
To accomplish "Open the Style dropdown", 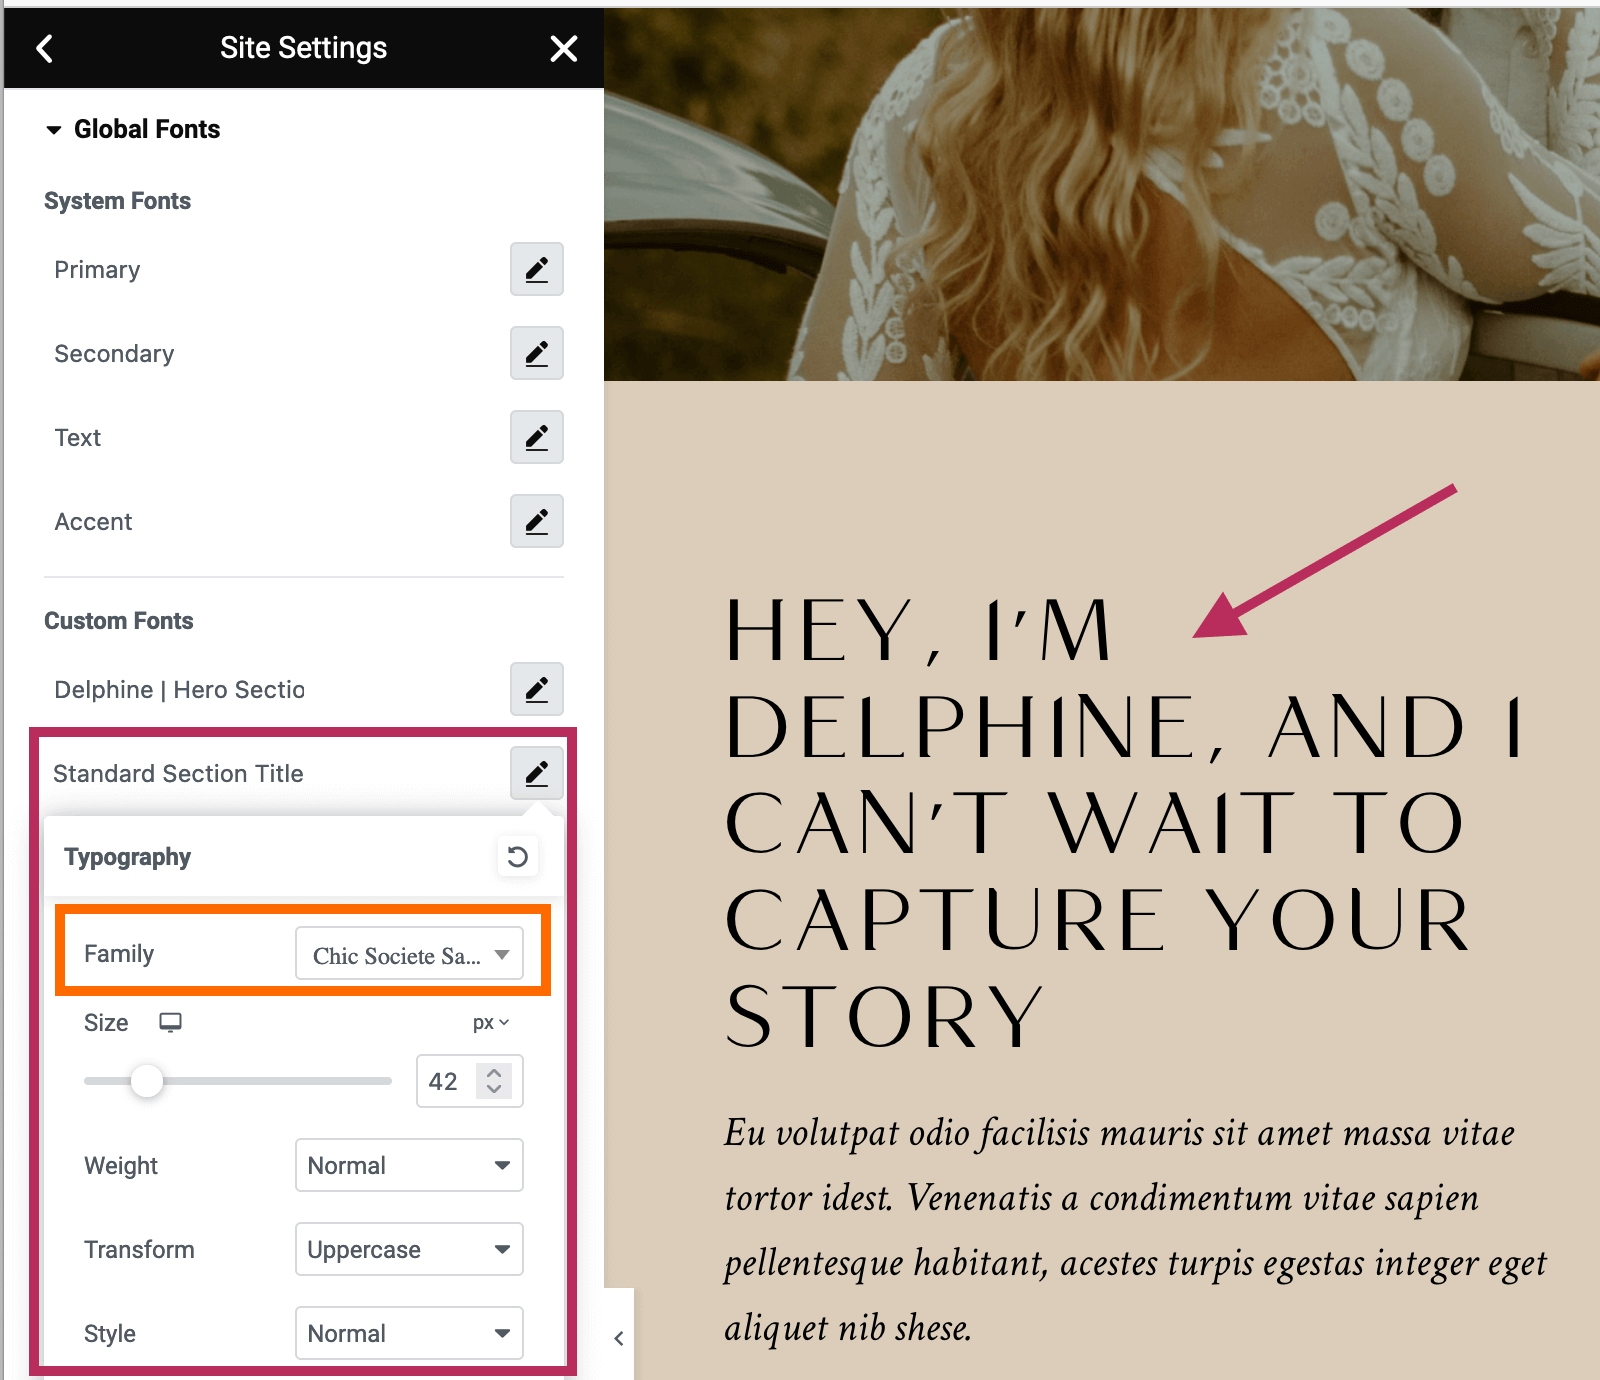I will [x=408, y=1333].
